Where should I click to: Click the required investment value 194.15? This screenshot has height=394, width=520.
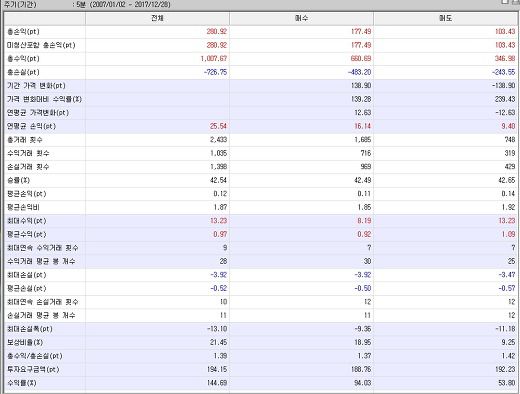217,369
